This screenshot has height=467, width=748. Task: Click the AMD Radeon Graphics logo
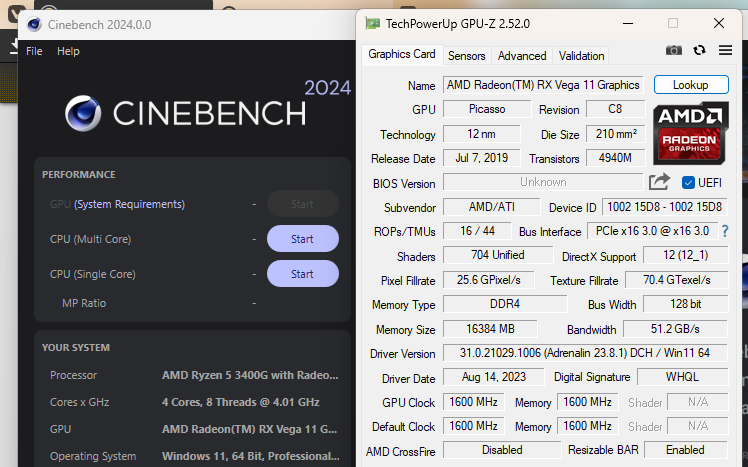[x=690, y=133]
